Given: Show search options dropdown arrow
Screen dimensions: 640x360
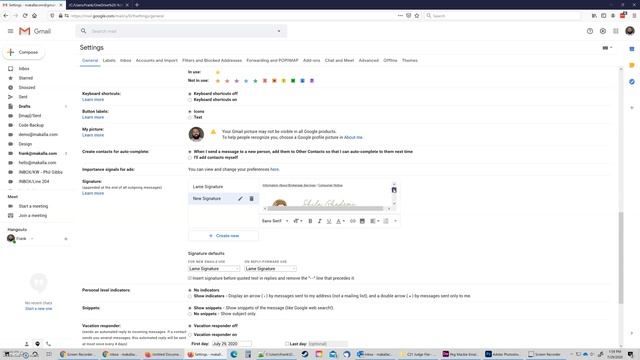Looking at the screenshot, I should 279,31.
